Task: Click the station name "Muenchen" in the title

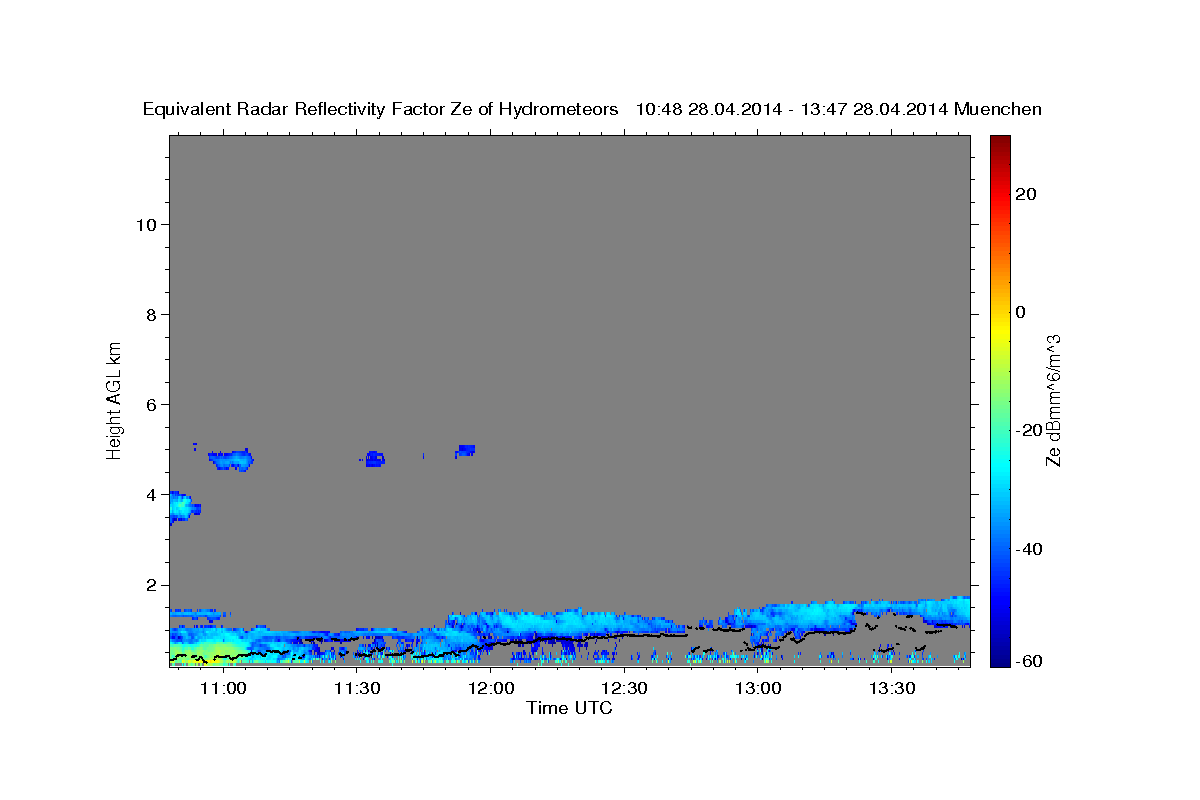Action: 999,109
